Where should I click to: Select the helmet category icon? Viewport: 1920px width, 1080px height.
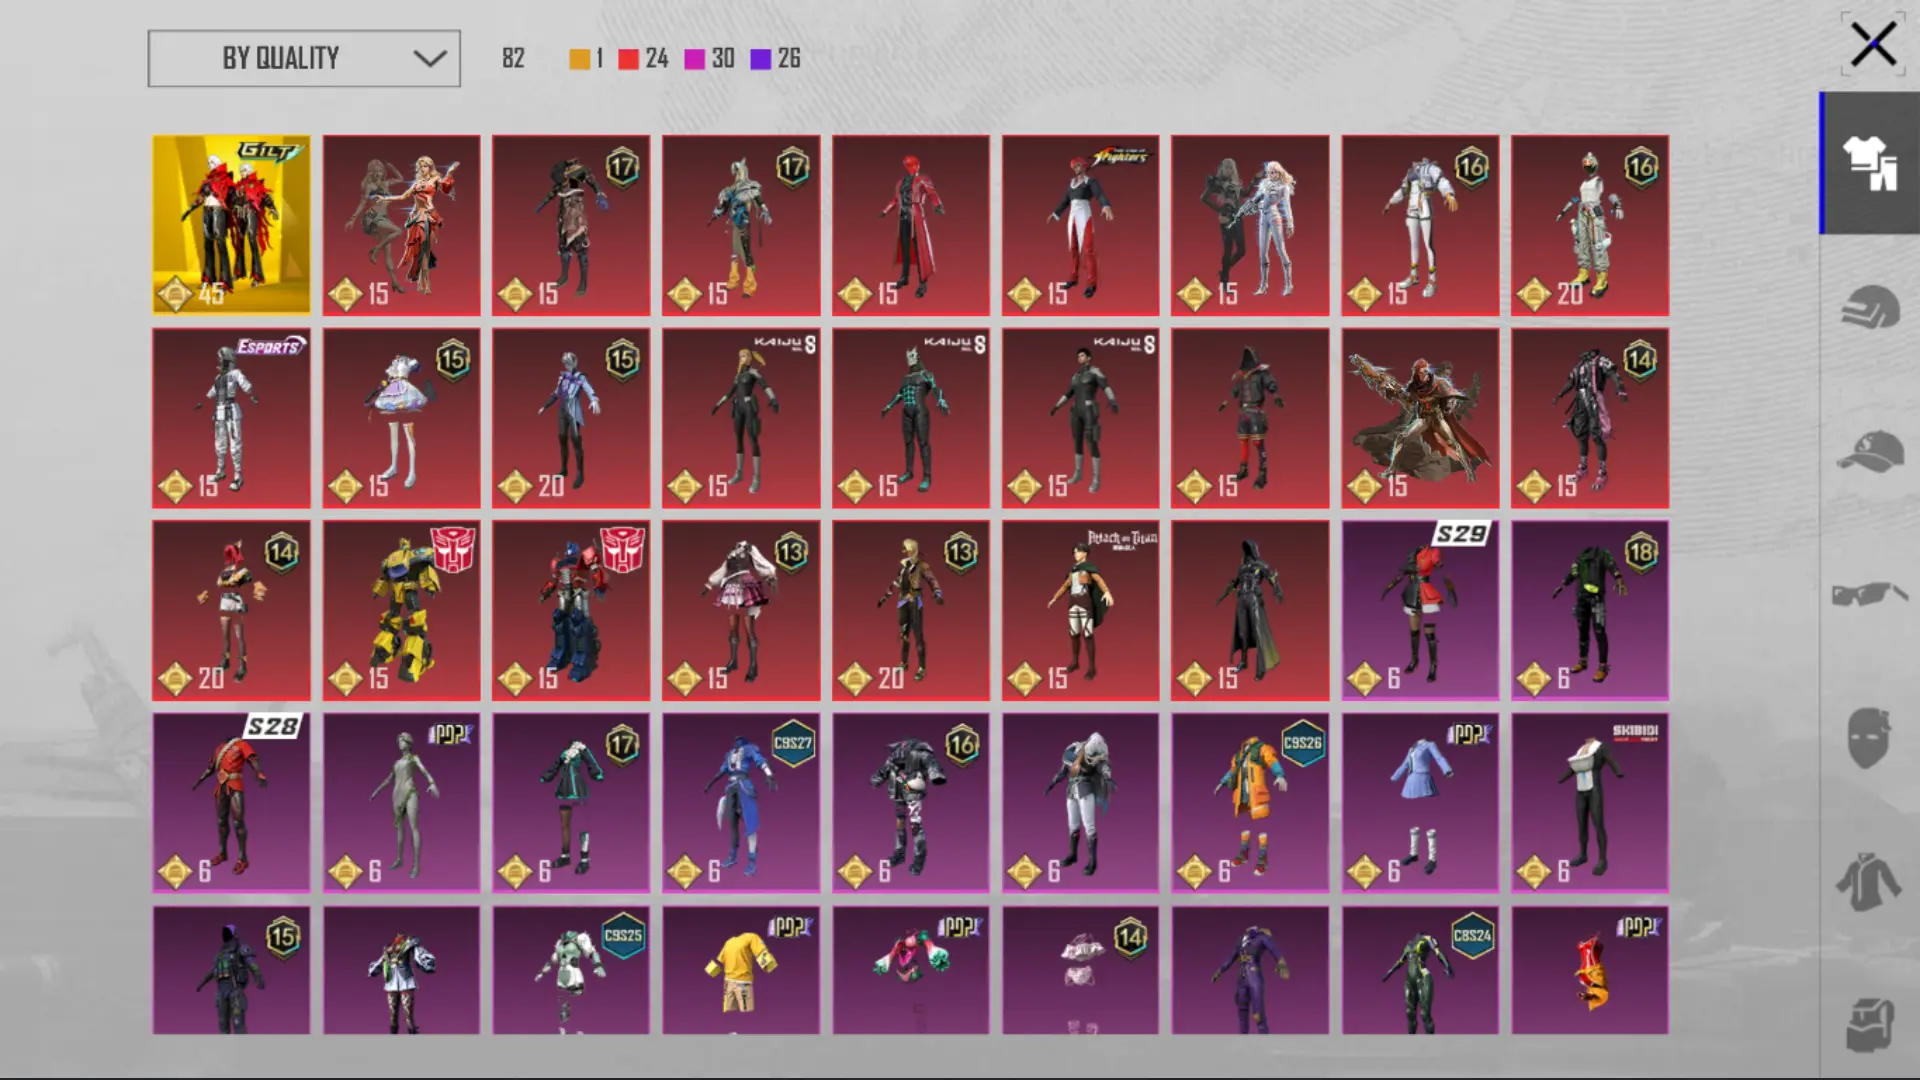point(1869,307)
